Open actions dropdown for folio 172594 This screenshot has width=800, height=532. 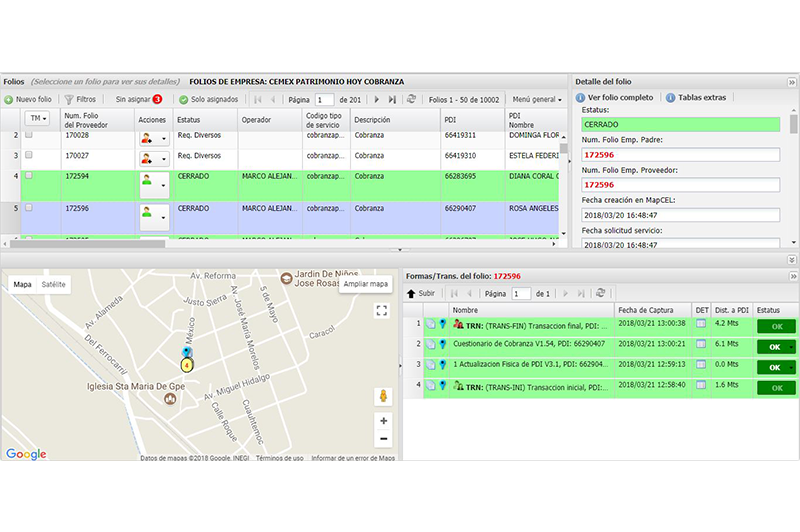[x=163, y=185]
